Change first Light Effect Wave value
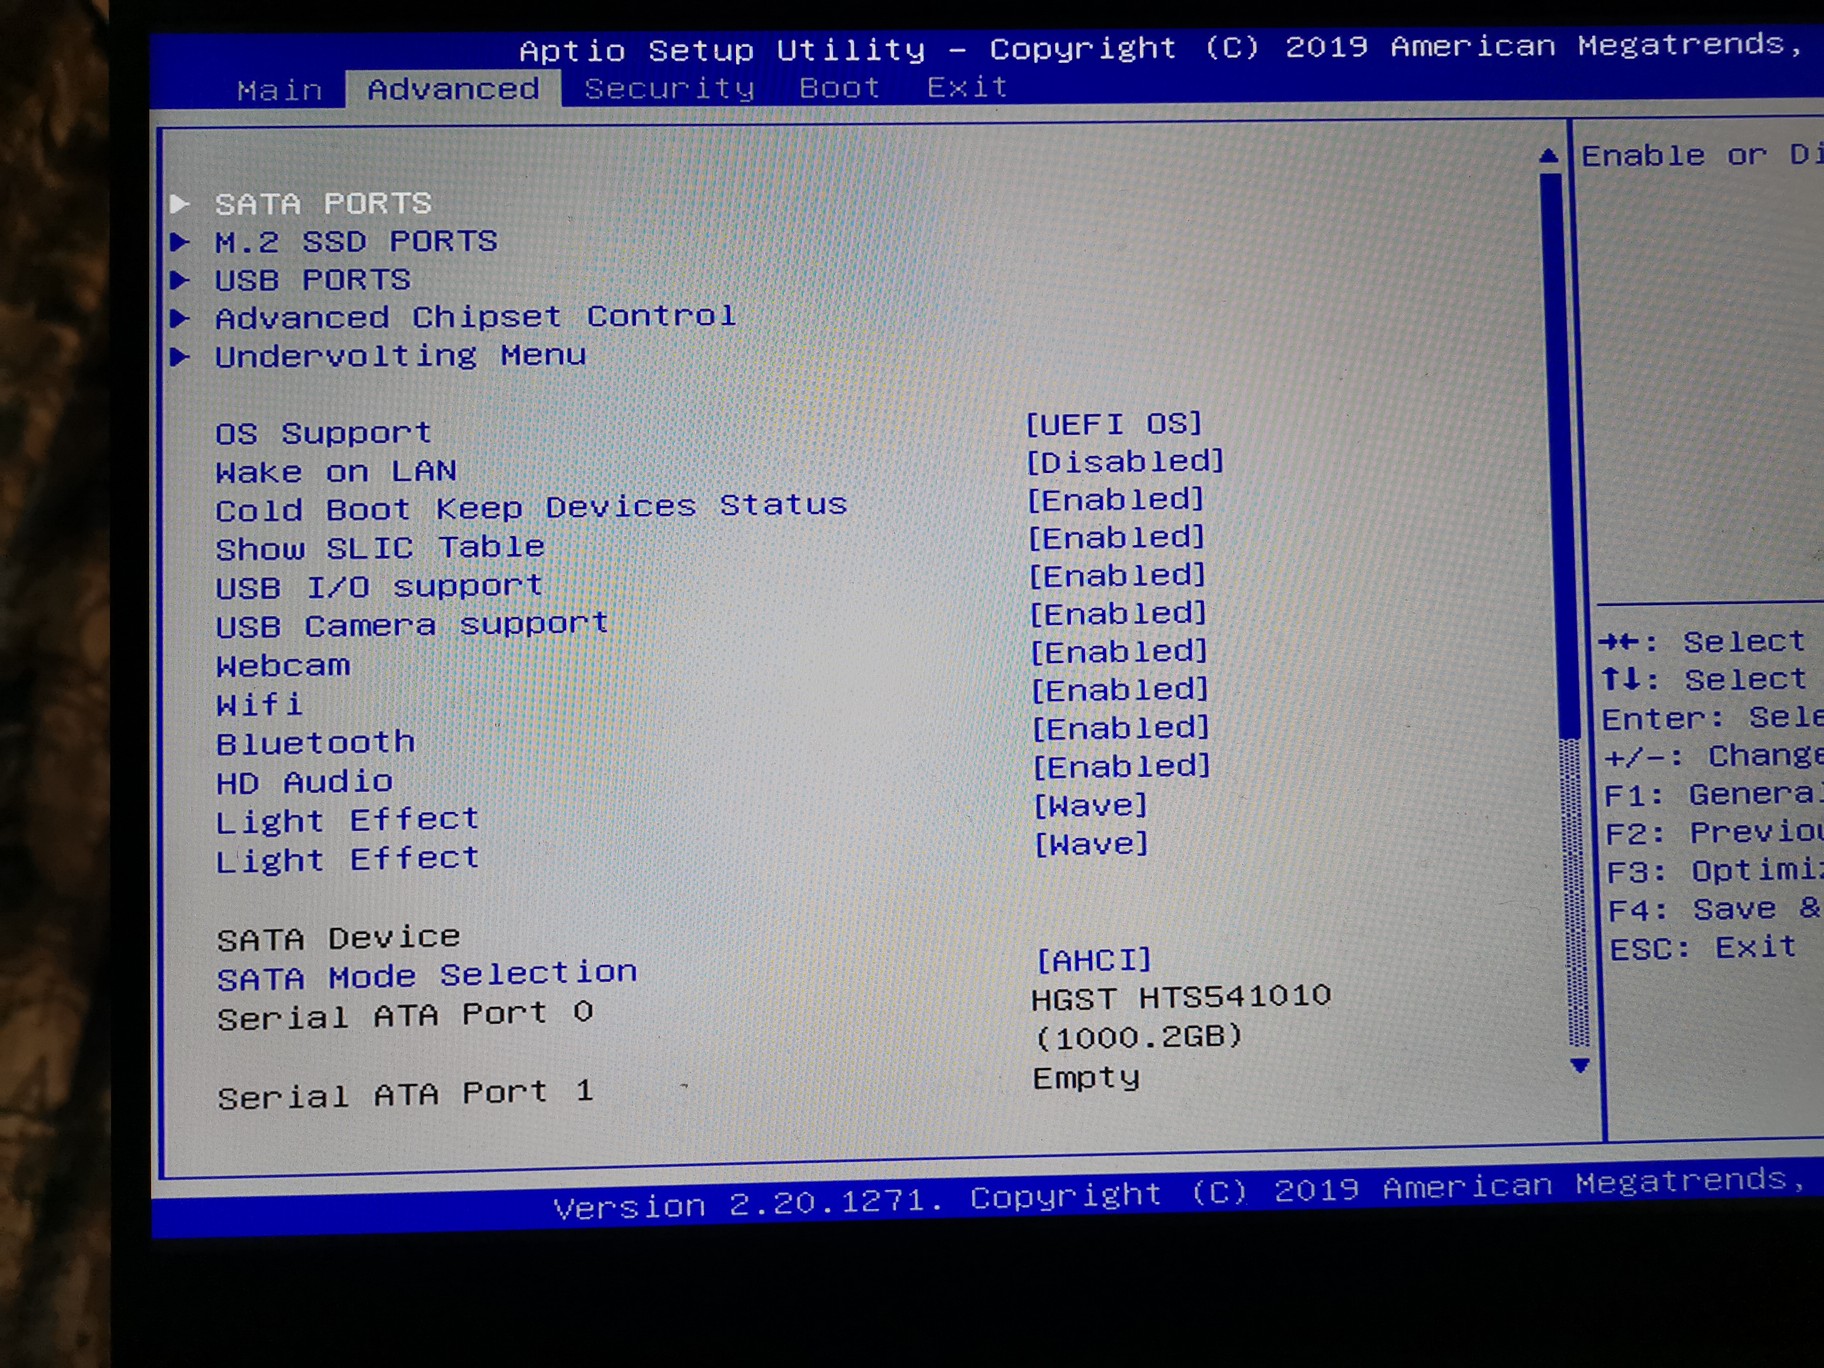 point(1091,805)
